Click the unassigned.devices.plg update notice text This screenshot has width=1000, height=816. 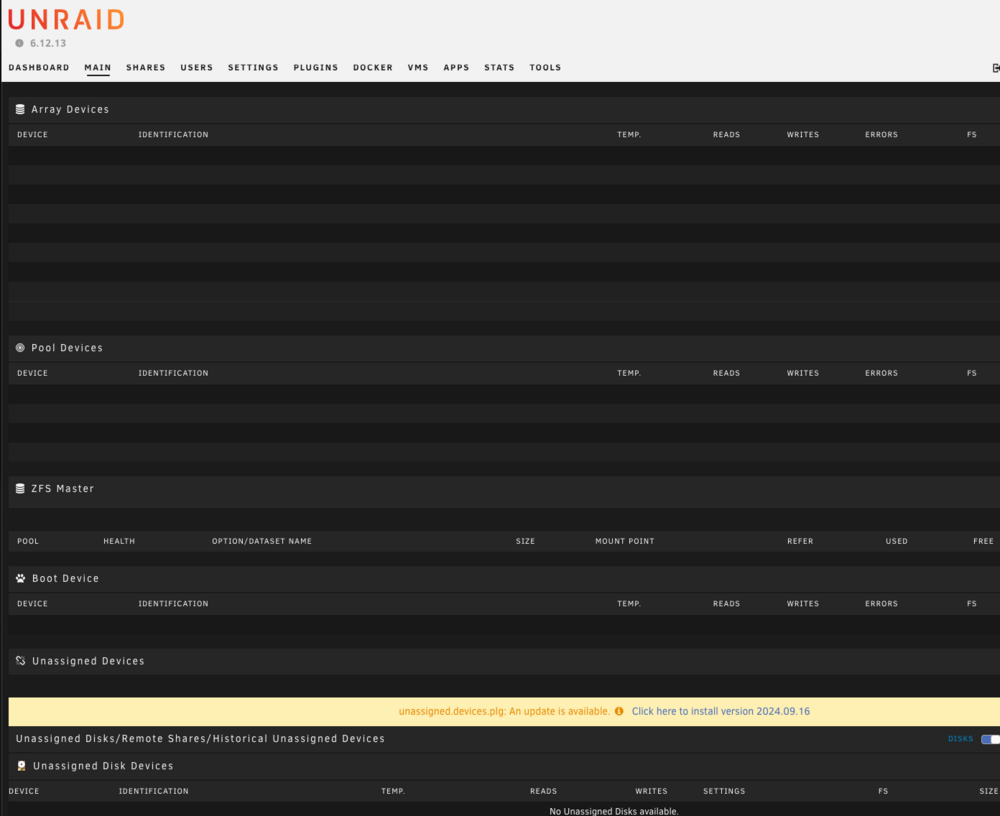tap(504, 711)
